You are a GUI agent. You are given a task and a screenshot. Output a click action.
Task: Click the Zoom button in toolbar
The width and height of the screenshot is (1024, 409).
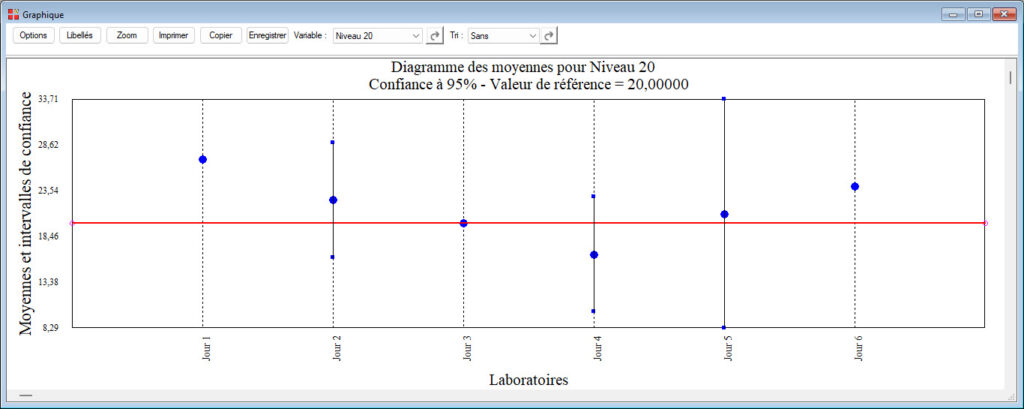click(127, 35)
